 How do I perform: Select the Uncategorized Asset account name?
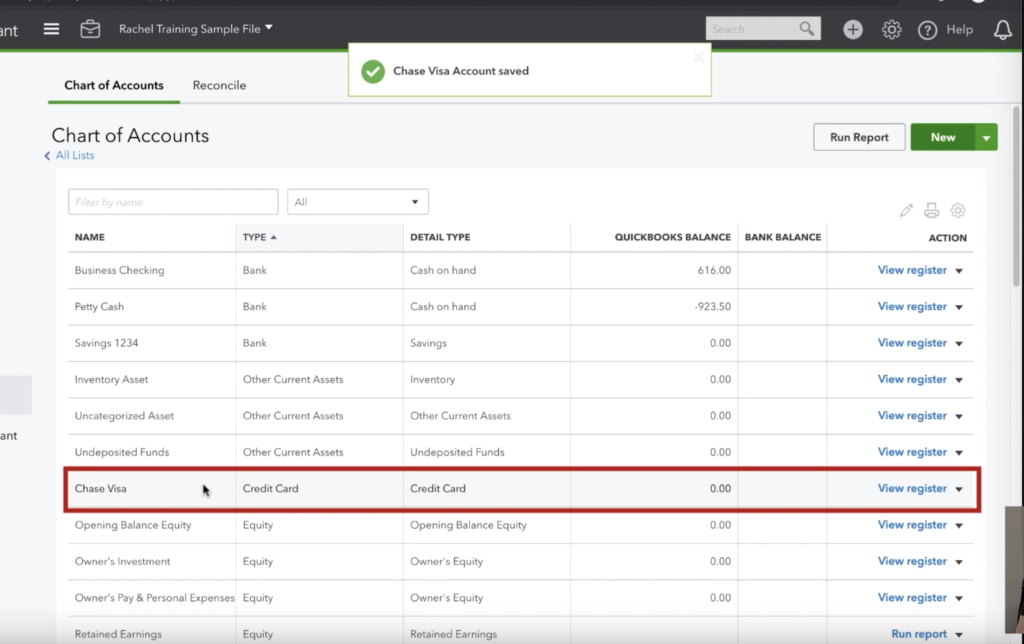pos(124,415)
